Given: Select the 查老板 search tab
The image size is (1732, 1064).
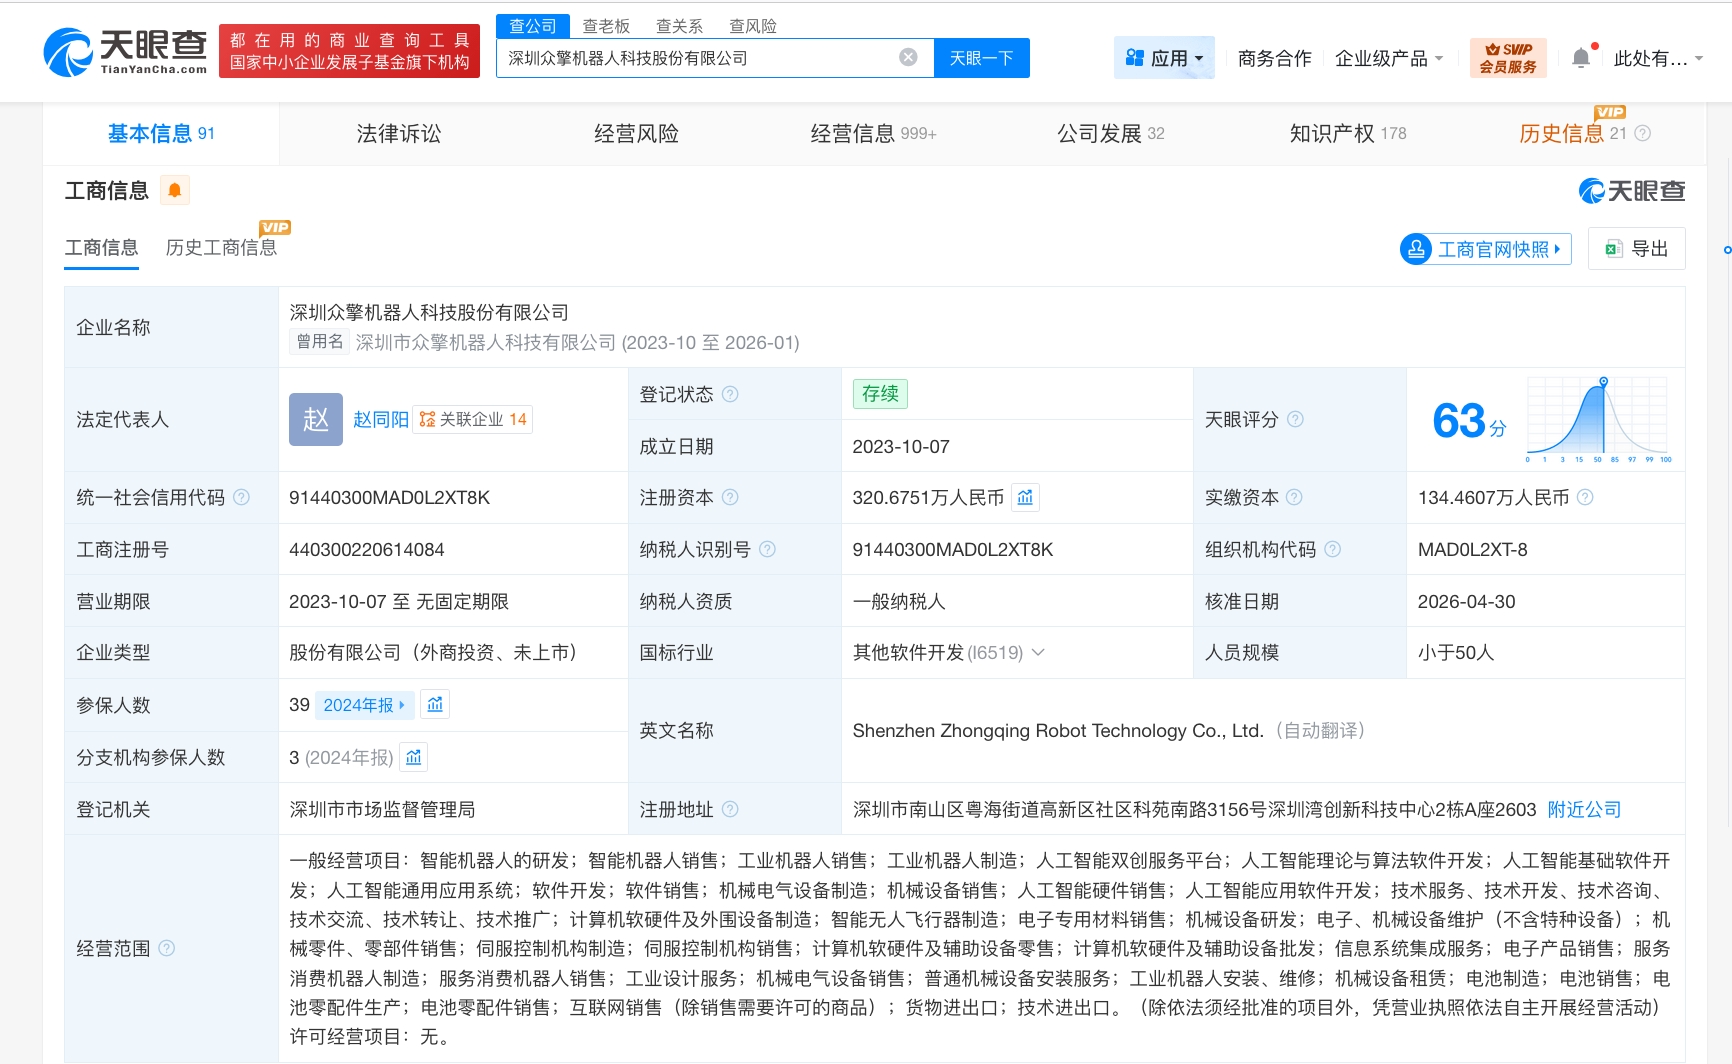Looking at the screenshot, I should coord(606,26).
